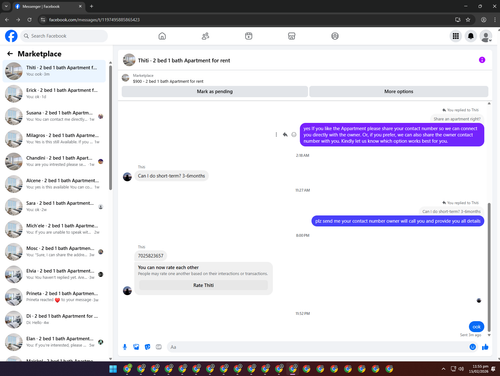Open Chrome's three-dot menu
Image resolution: width=500 pixels, height=376 pixels.
coord(495,20)
